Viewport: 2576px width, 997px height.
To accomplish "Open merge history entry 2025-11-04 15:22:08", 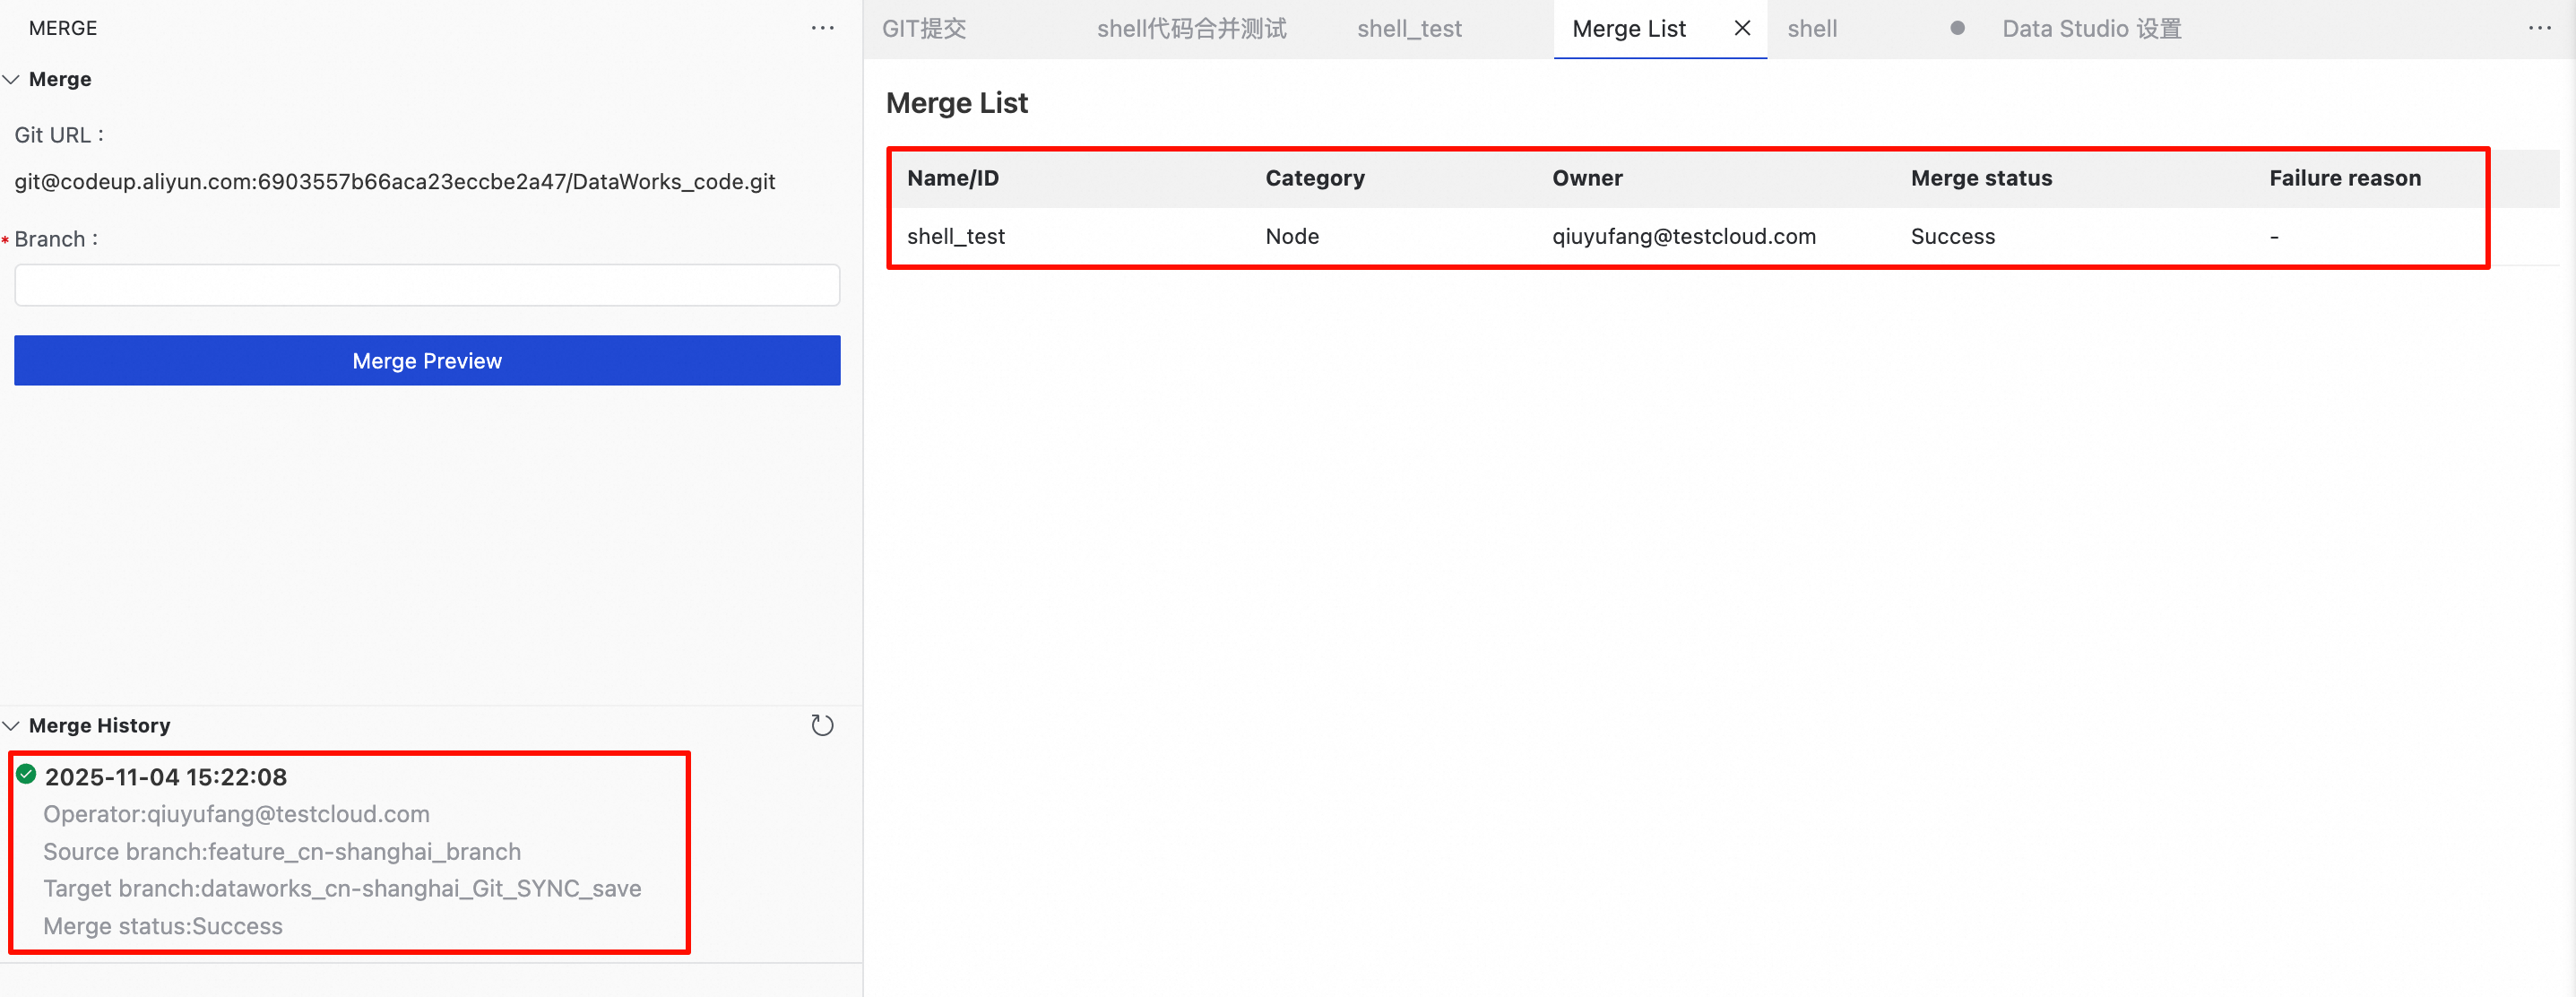I will tap(166, 777).
